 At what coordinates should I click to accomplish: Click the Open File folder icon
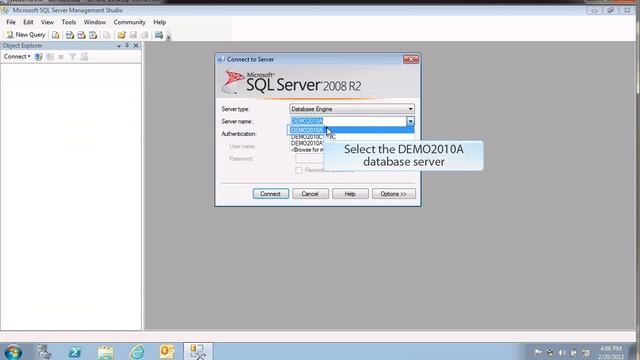(121, 35)
